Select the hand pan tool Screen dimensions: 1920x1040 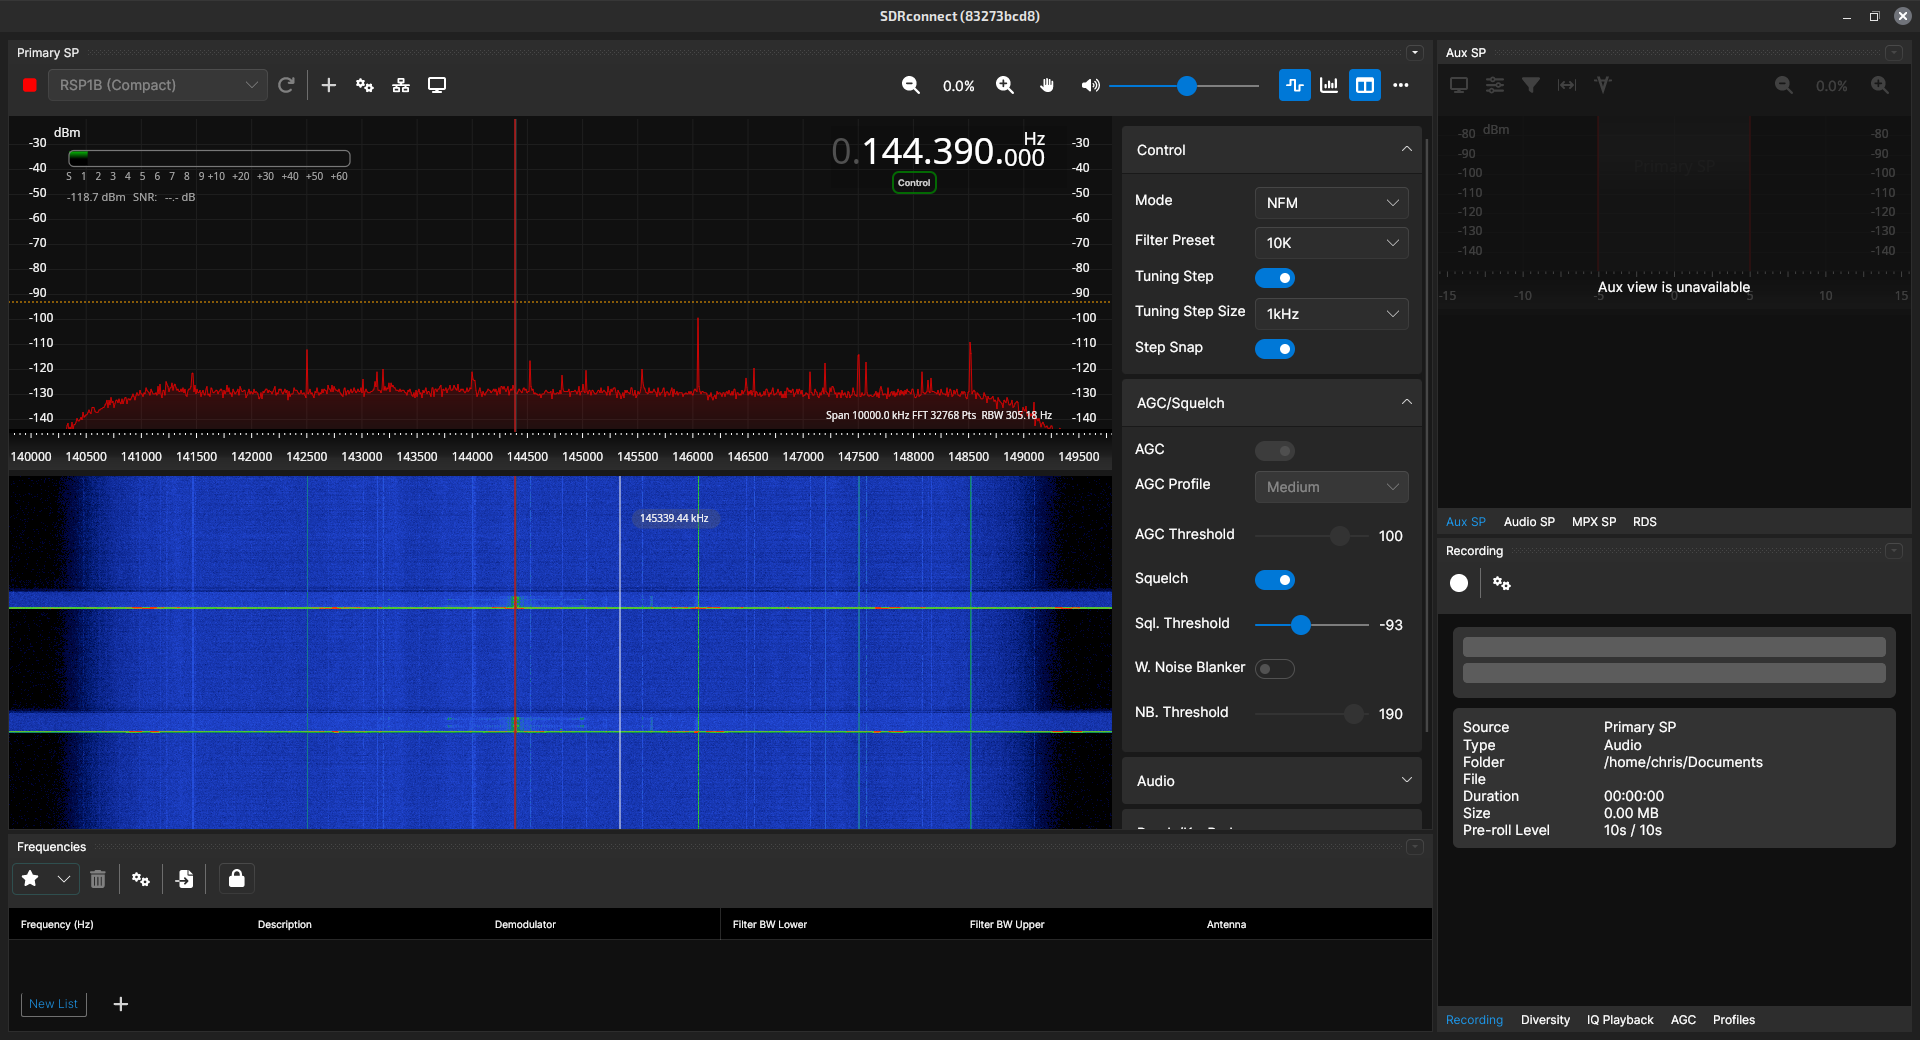1046,85
